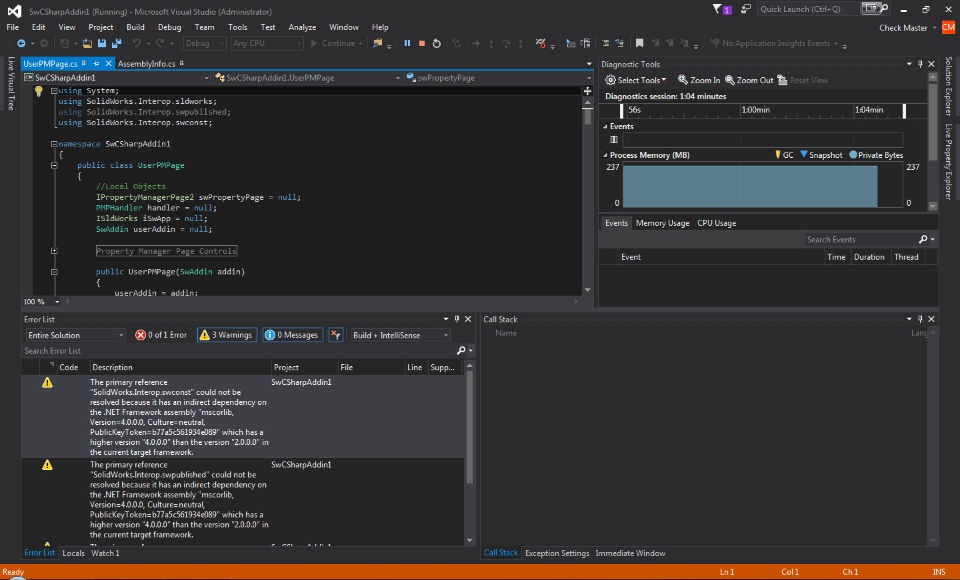Pin the Error List panel
The width and height of the screenshot is (960, 580).
click(457, 319)
